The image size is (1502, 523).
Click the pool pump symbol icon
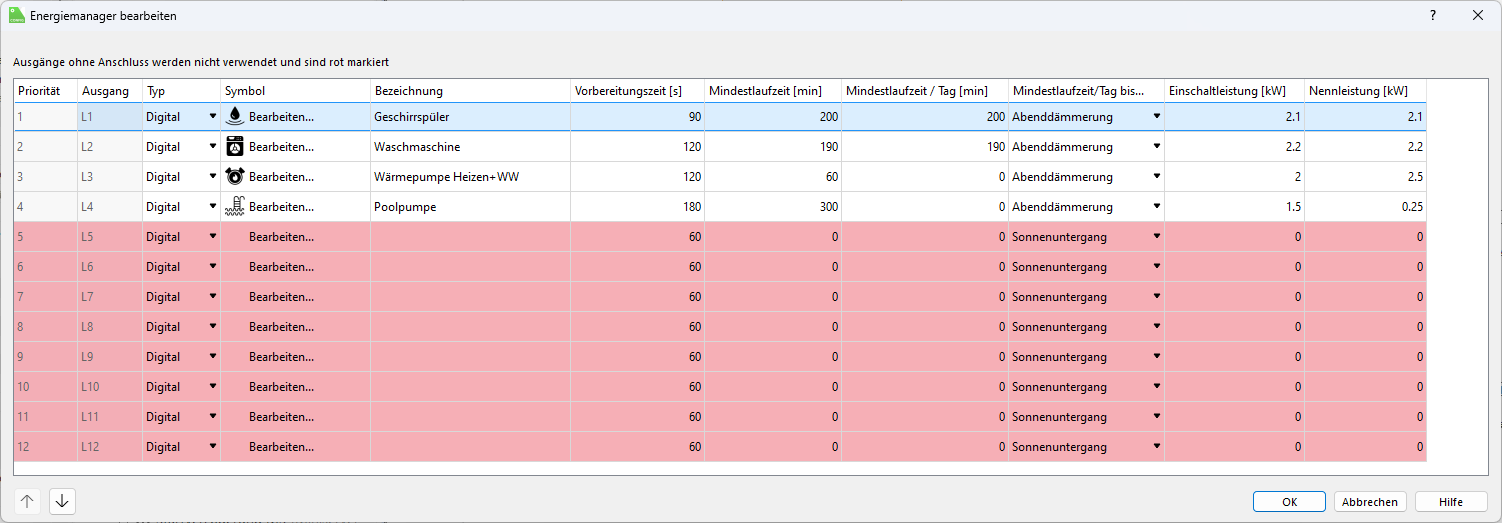pyautogui.click(x=236, y=206)
